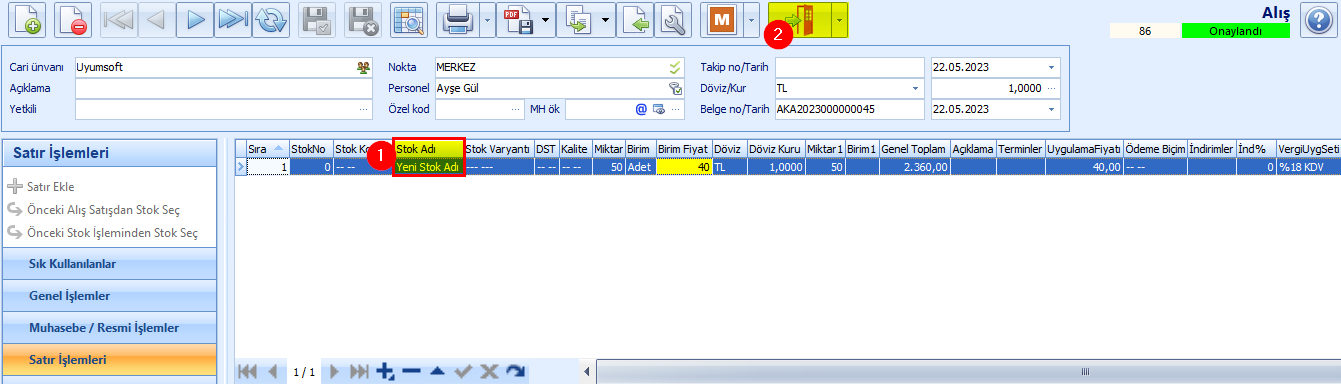
Task: Sort grid by the Sıra column header
Action: [268, 149]
